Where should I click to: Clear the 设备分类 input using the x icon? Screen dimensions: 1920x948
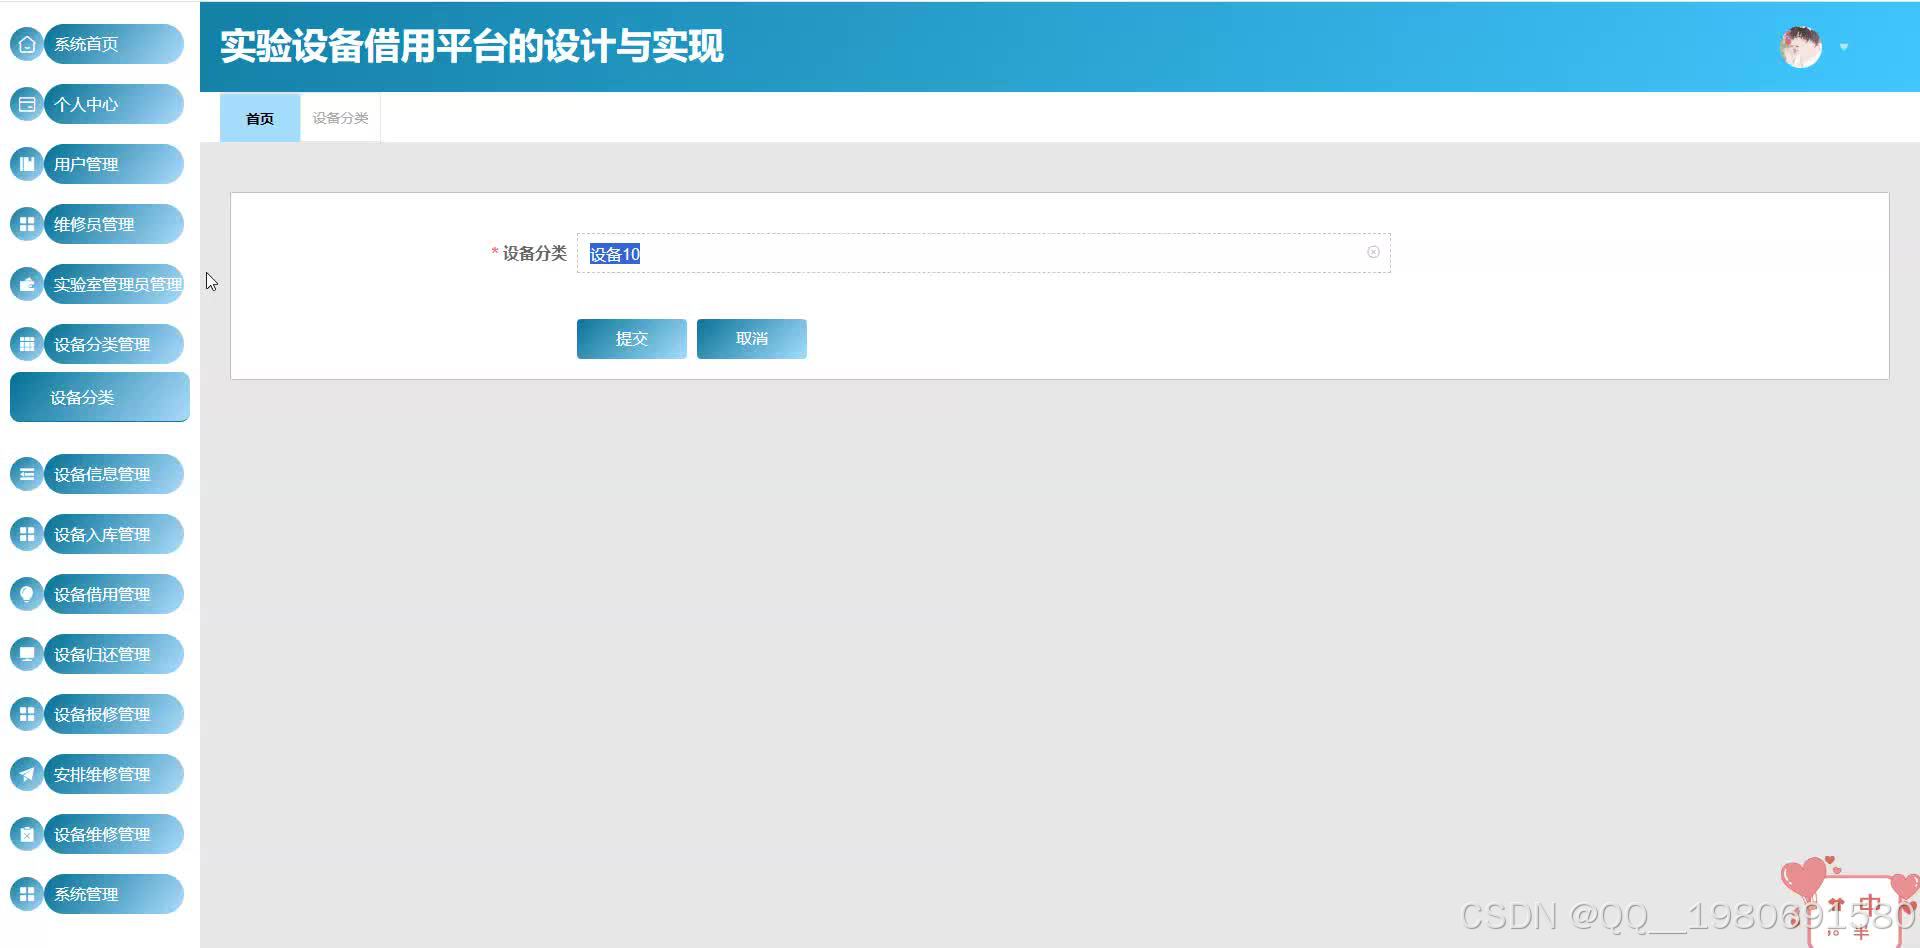coord(1373,252)
